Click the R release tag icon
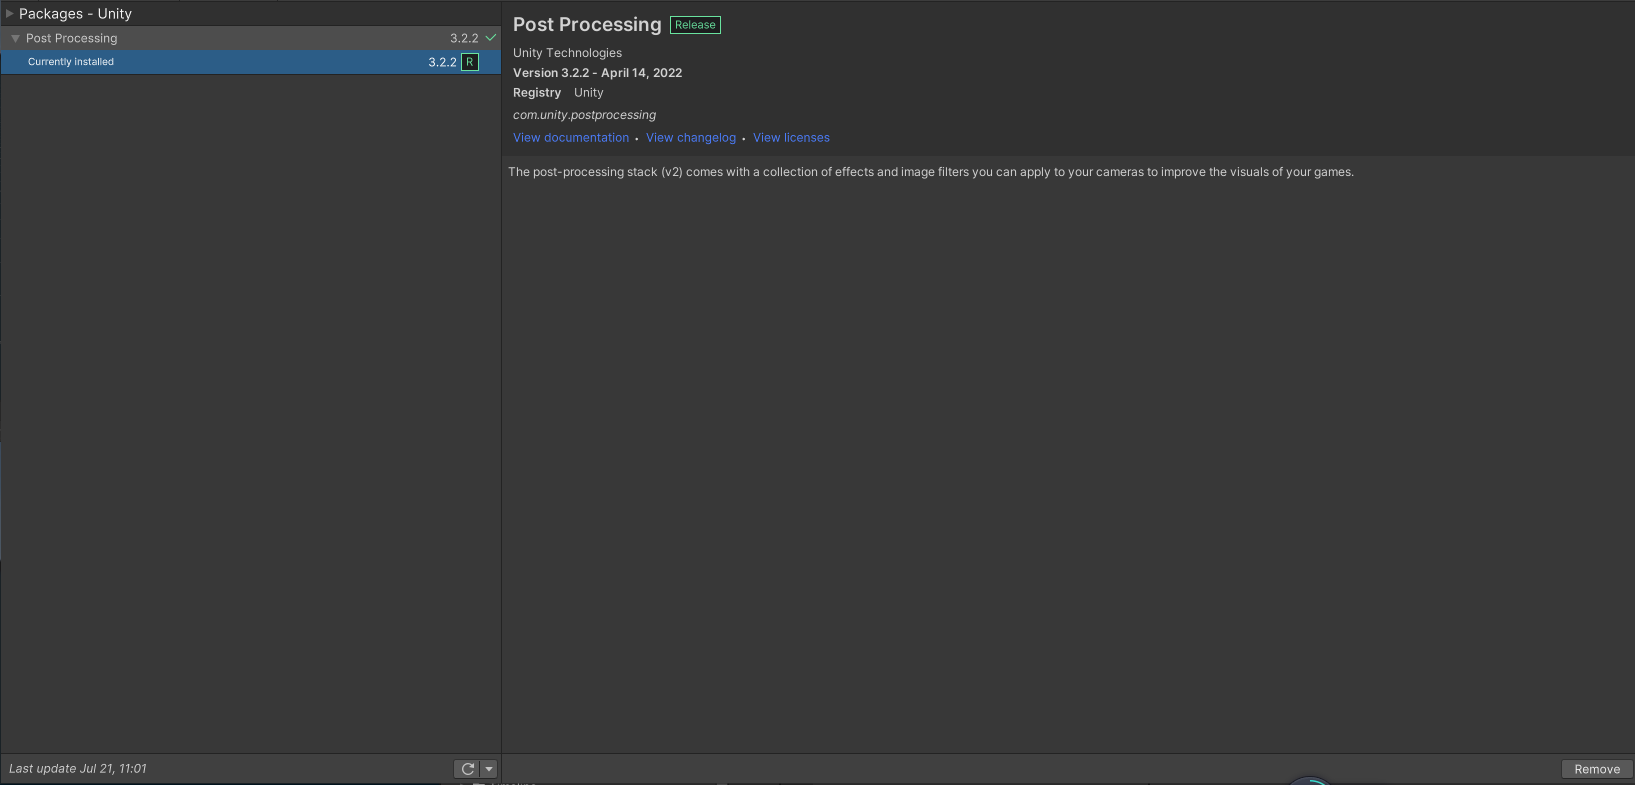 pyautogui.click(x=470, y=62)
